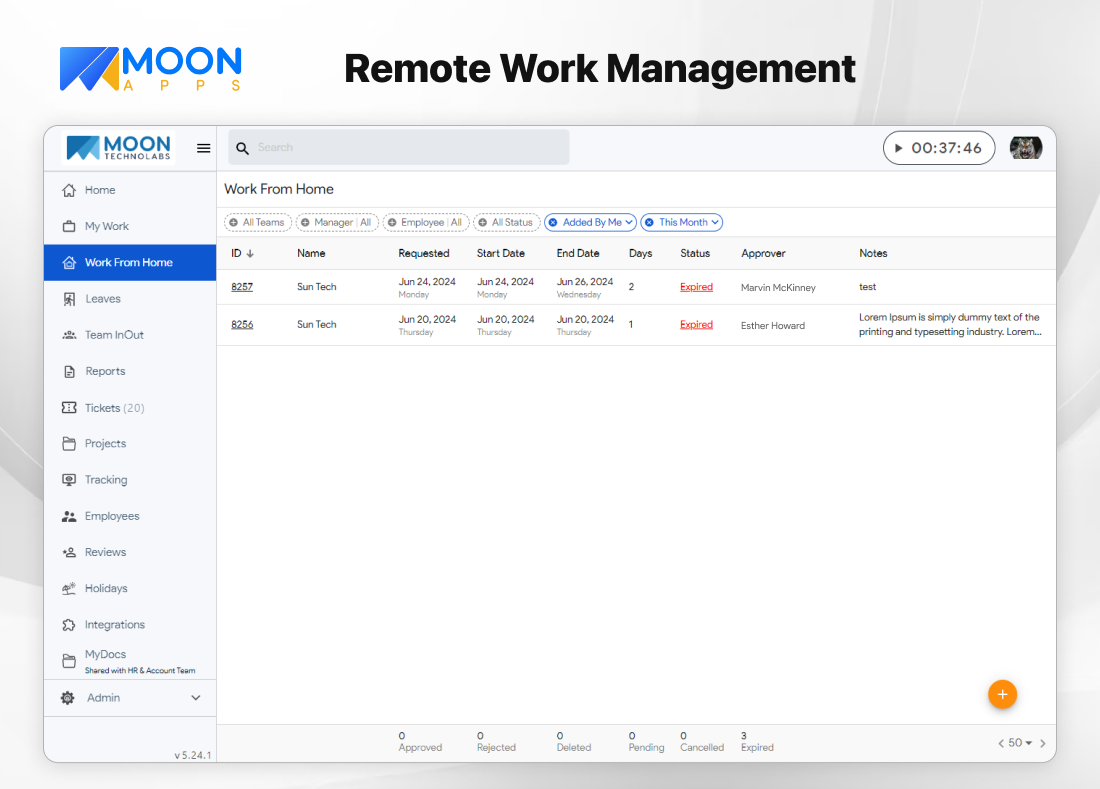Sort by the ID column header

[x=242, y=253]
